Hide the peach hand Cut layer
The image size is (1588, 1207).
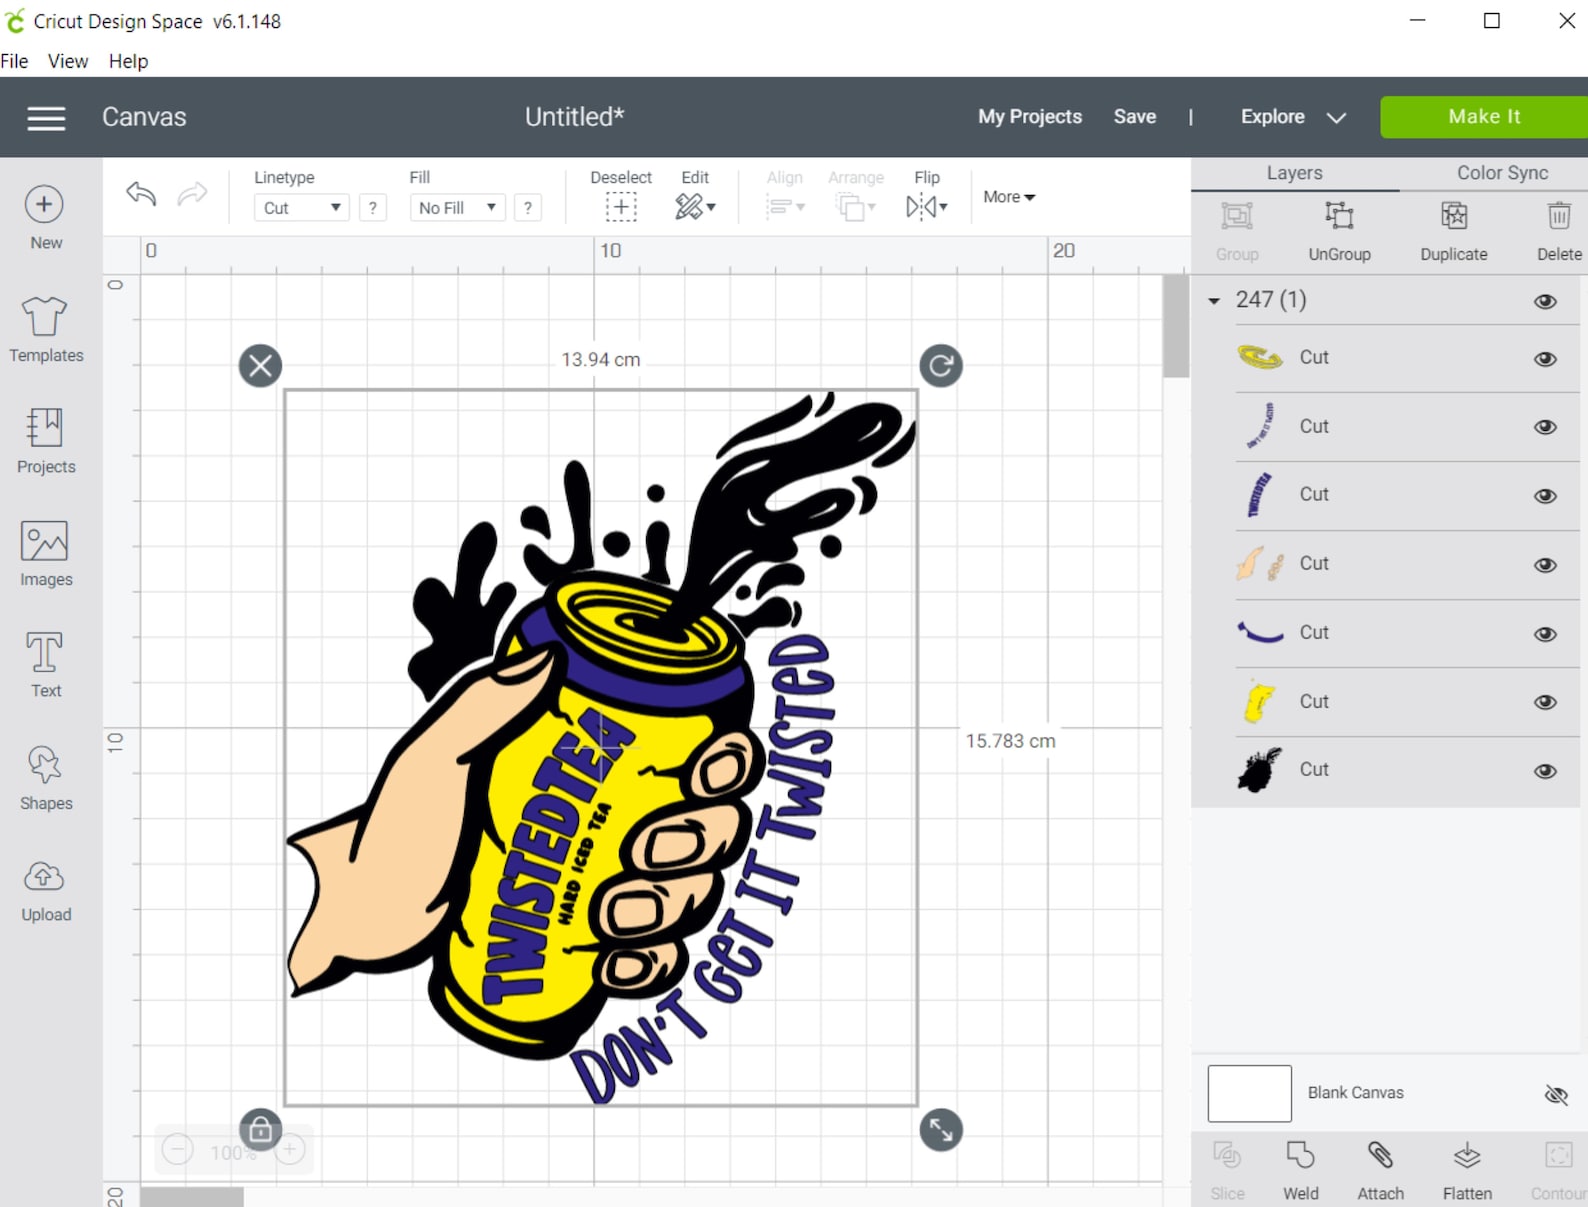1545,564
